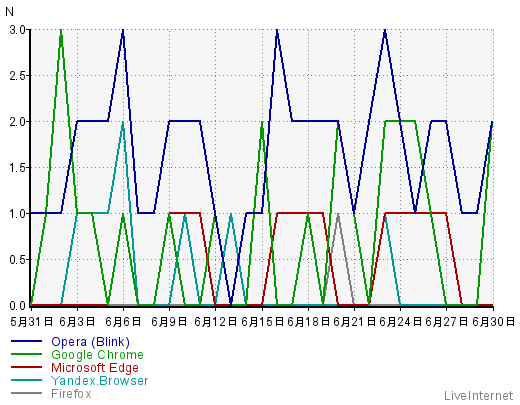Click the teal Yandex legend line swatch
The height and width of the screenshot is (405, 520).
[x=27, y=380]
